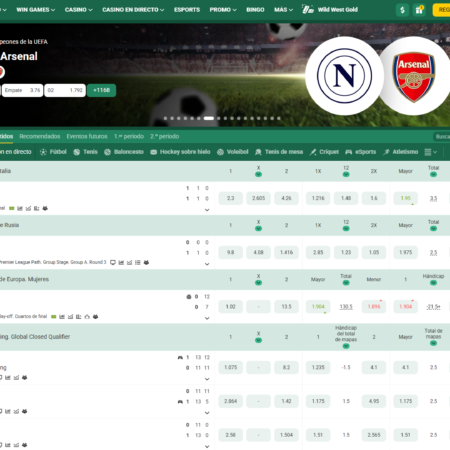
Task: Select the Empate 3.76 odds button
Action: (22, 90)
